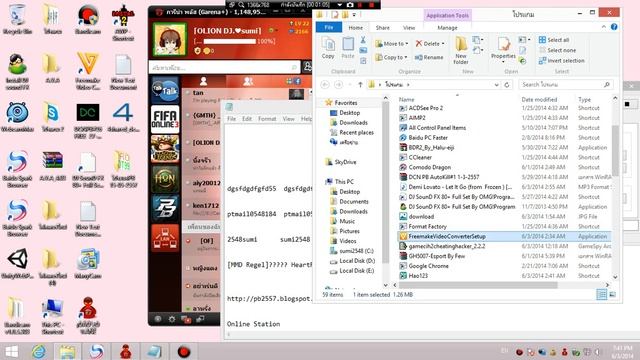Open FIFA Online 3 in Garena sidebar
This screenshot has height=360, width=640.
165,119
